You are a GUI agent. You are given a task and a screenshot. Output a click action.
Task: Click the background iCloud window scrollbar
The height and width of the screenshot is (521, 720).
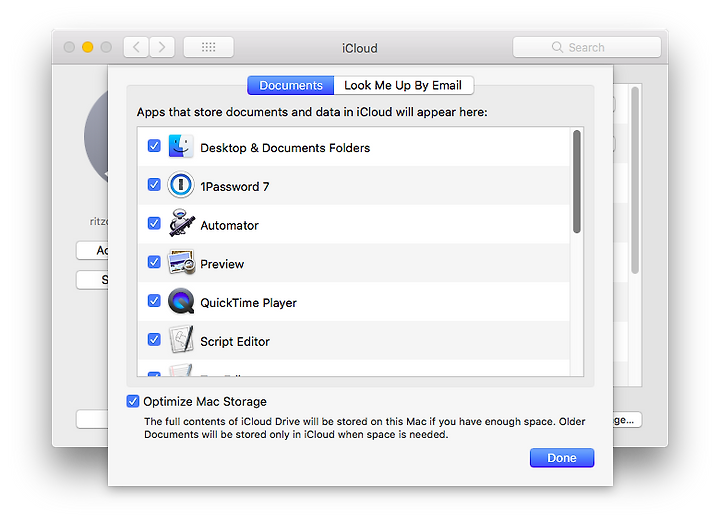635,180
